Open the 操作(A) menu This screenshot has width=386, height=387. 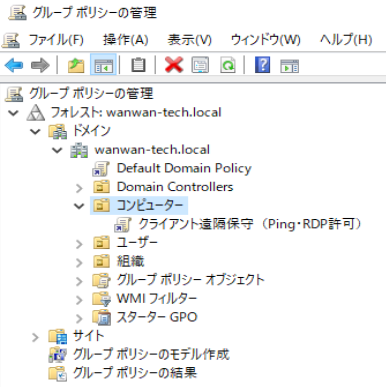125,40
